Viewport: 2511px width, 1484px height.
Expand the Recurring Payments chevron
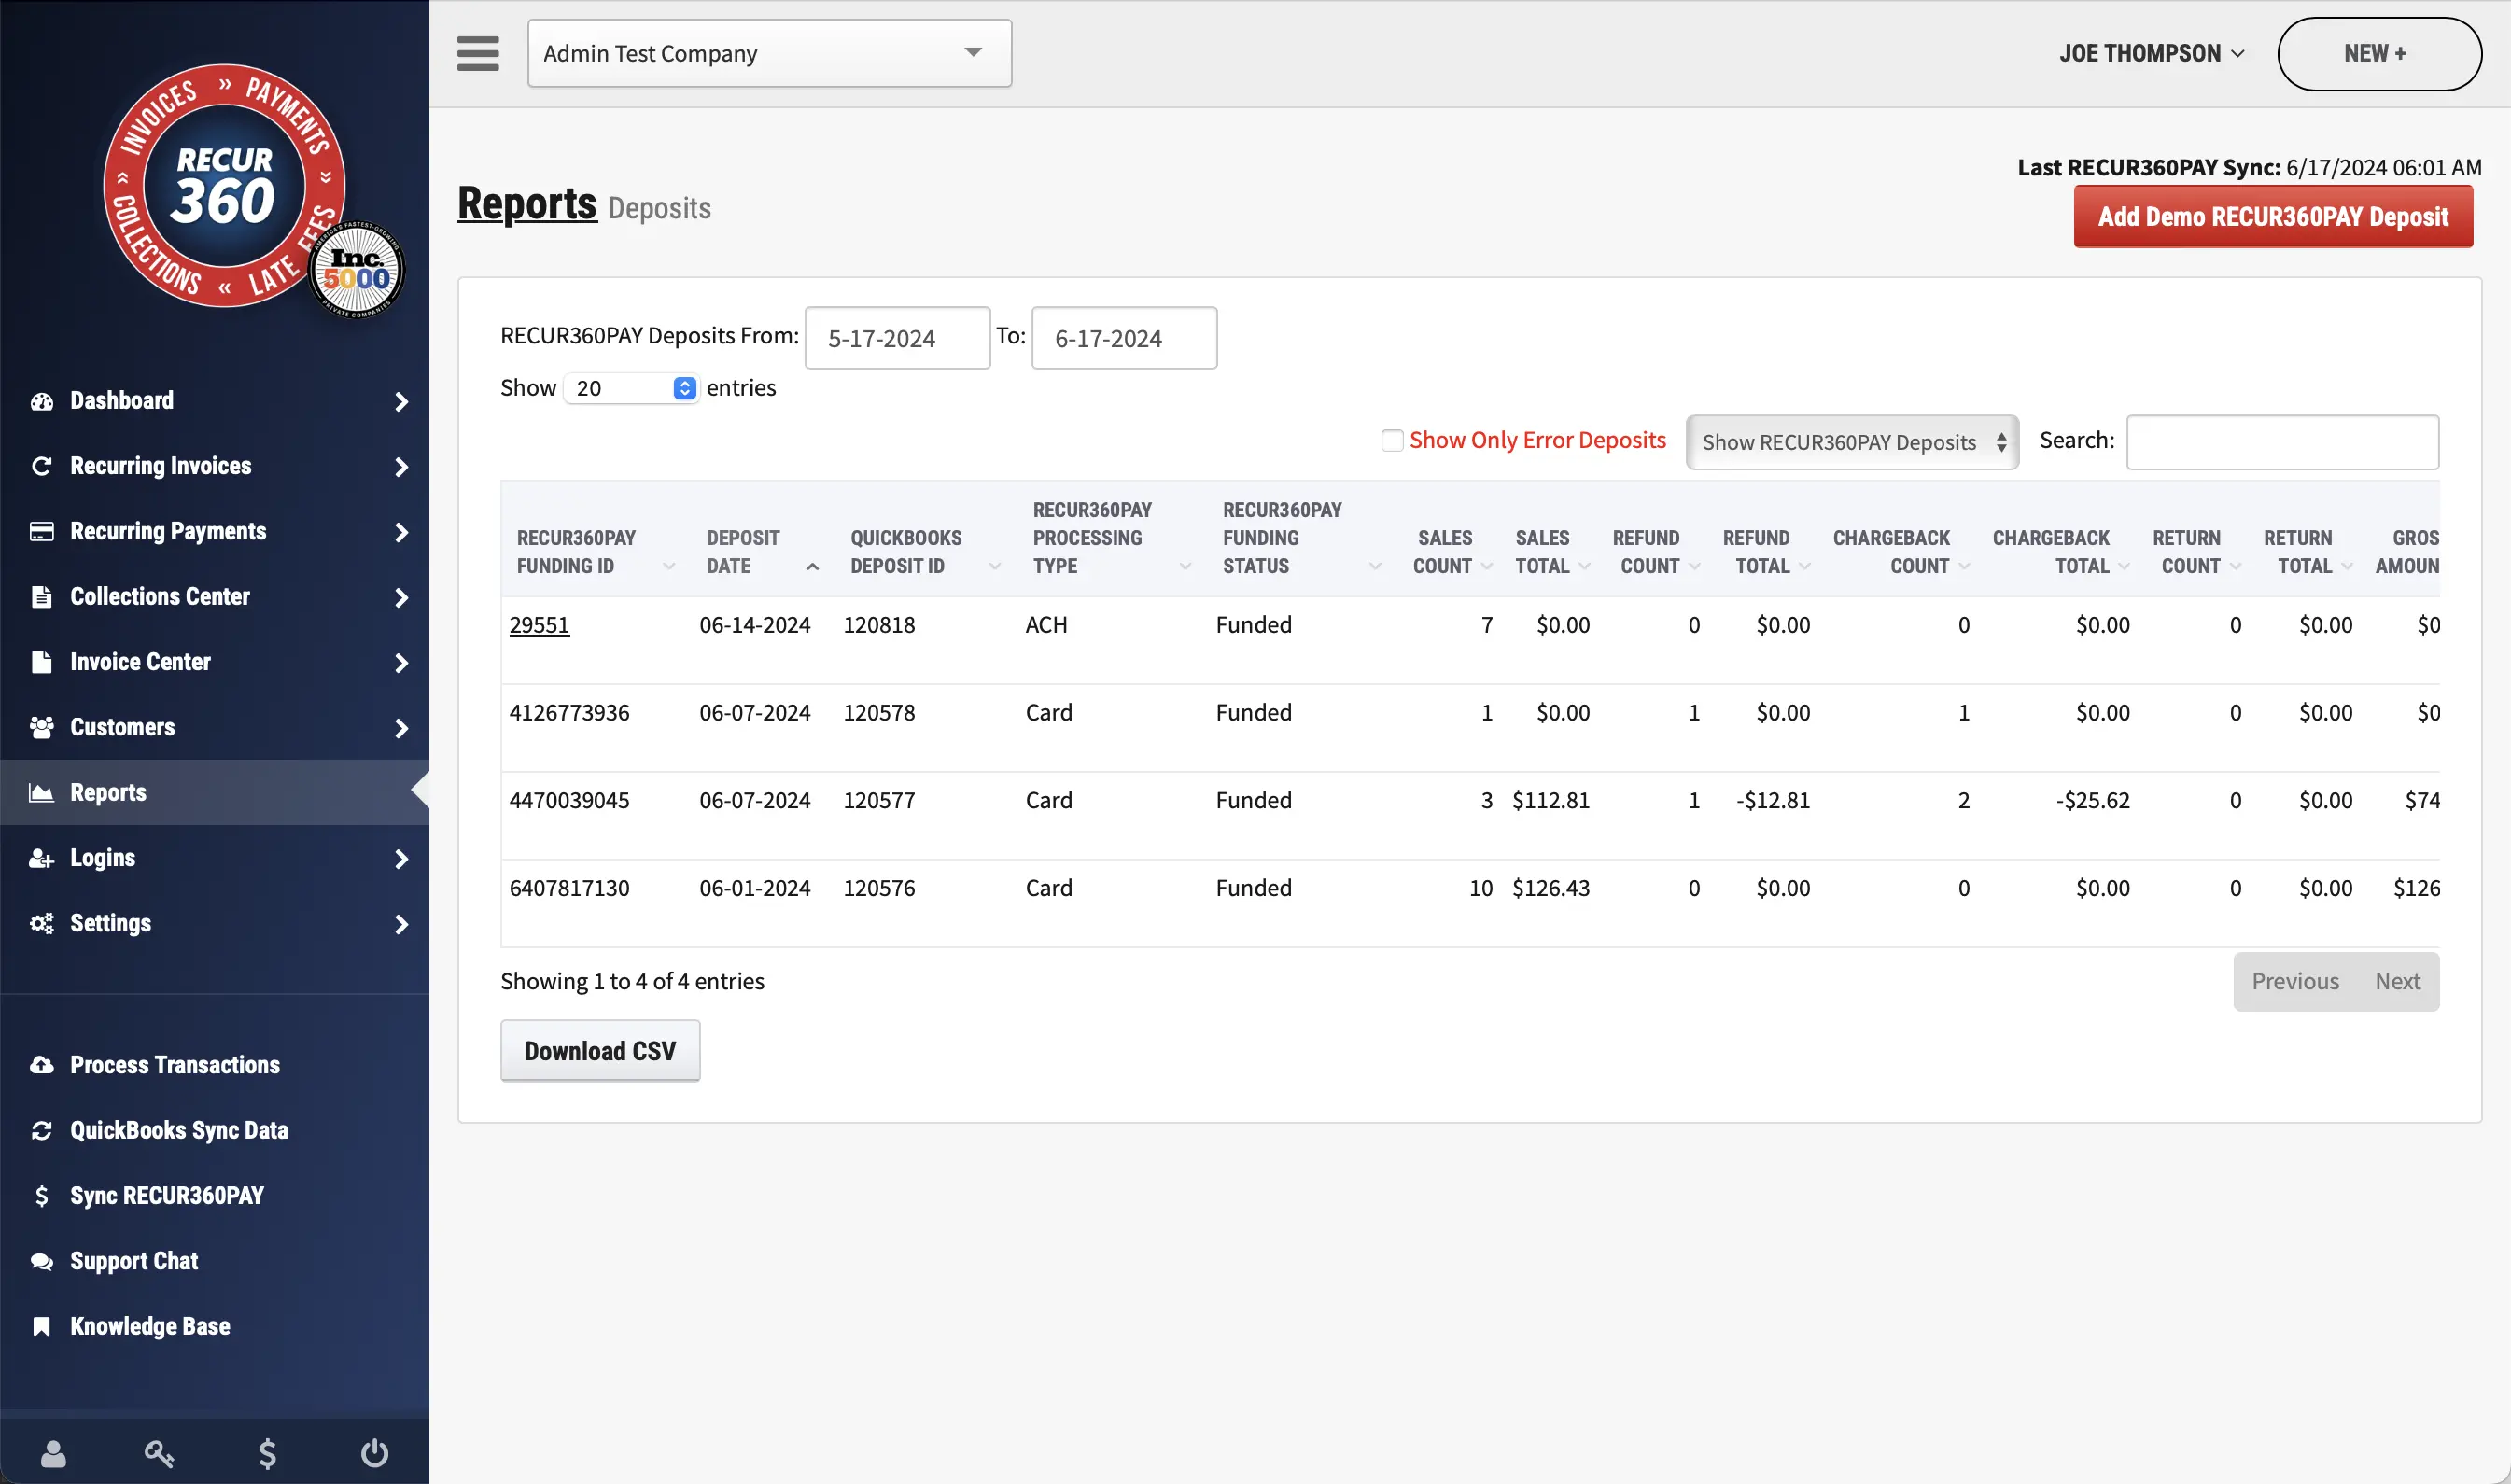[x=401, y=532]
